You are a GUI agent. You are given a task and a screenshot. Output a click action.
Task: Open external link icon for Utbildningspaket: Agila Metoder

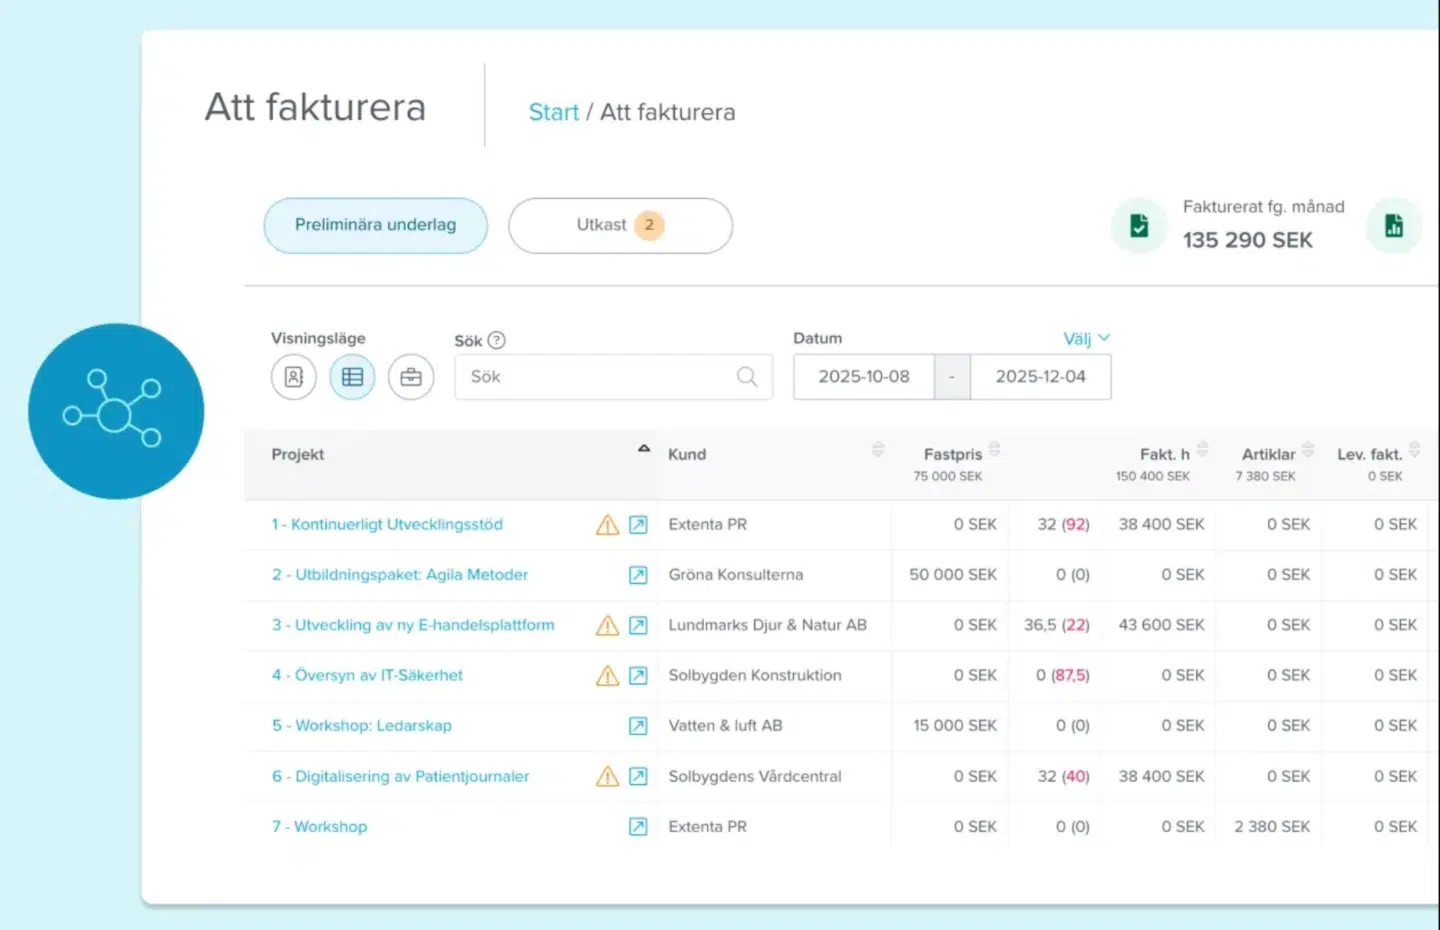[x=638, y=575]
